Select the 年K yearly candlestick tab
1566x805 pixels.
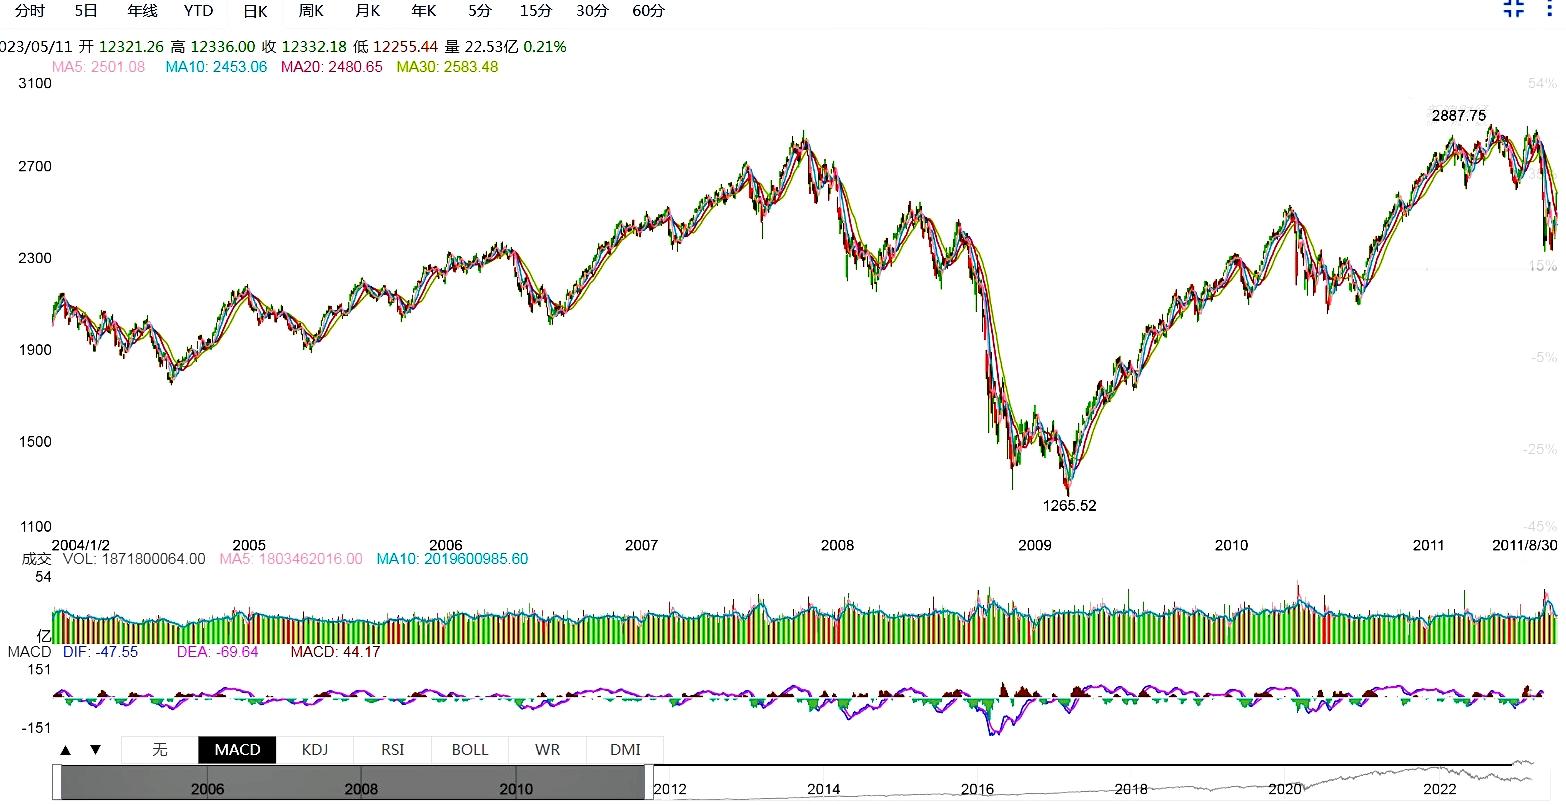[x=424, y=11]
